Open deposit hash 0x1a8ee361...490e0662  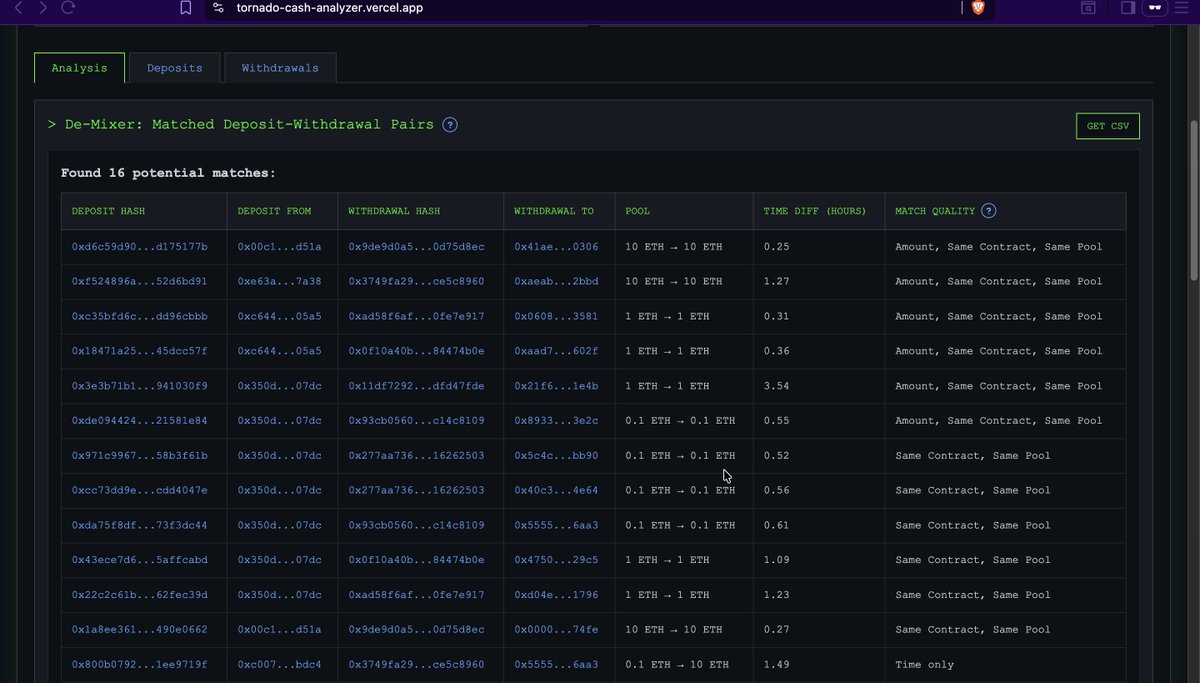[140, 630]
